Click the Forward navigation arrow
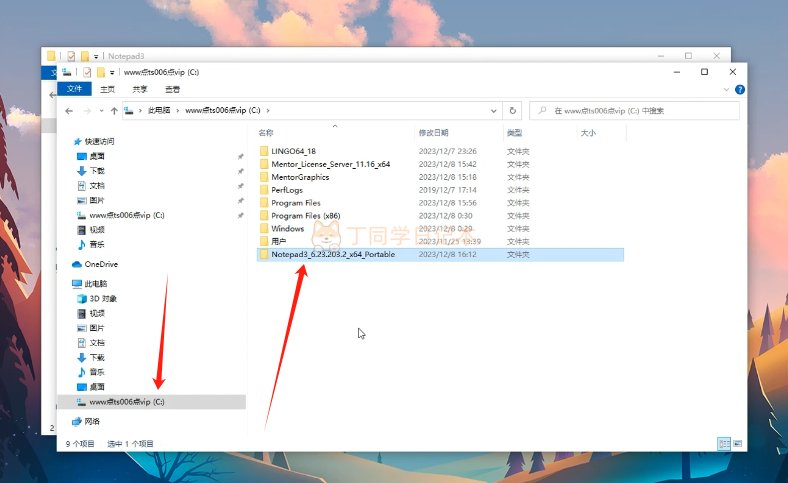The width and height of the screenshot is (788, 483). pyautogui.click(x=86, y=111)
